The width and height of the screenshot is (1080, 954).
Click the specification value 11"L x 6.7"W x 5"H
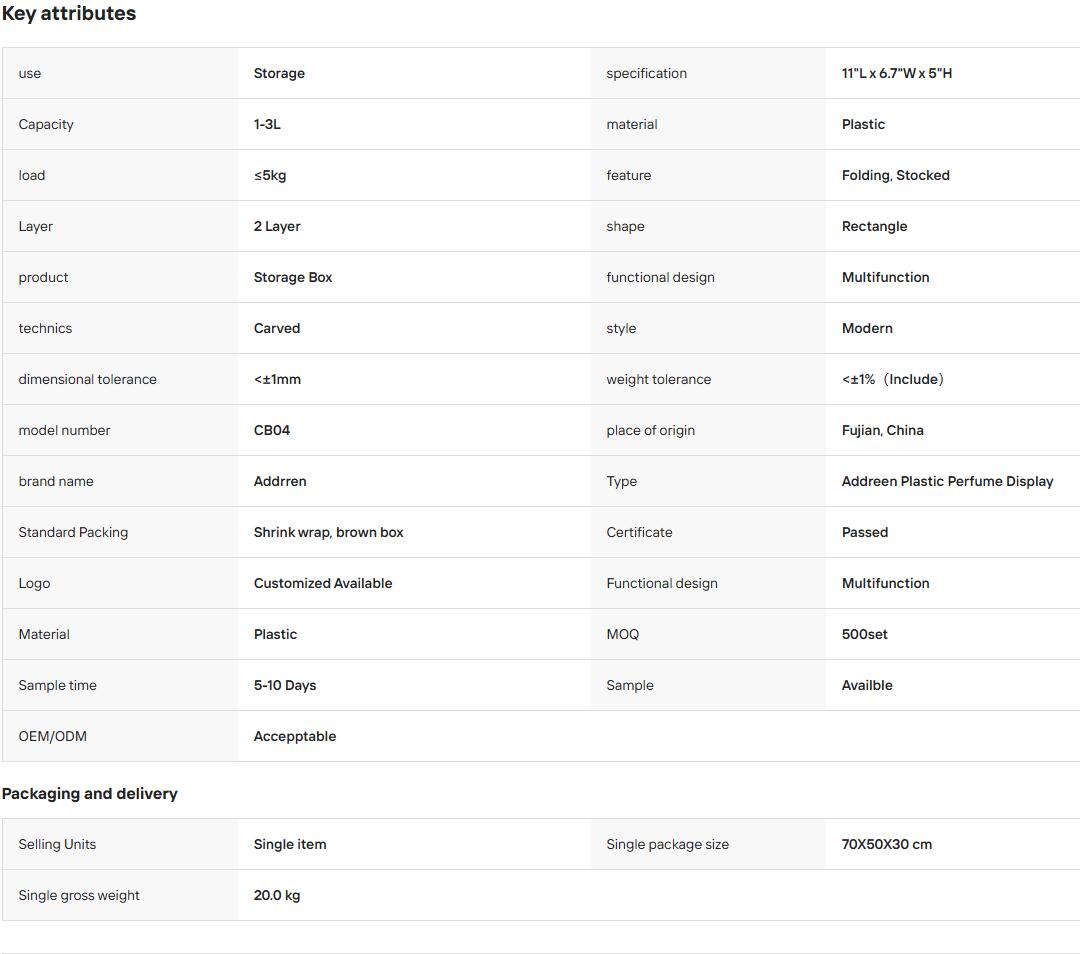point(897,73)
